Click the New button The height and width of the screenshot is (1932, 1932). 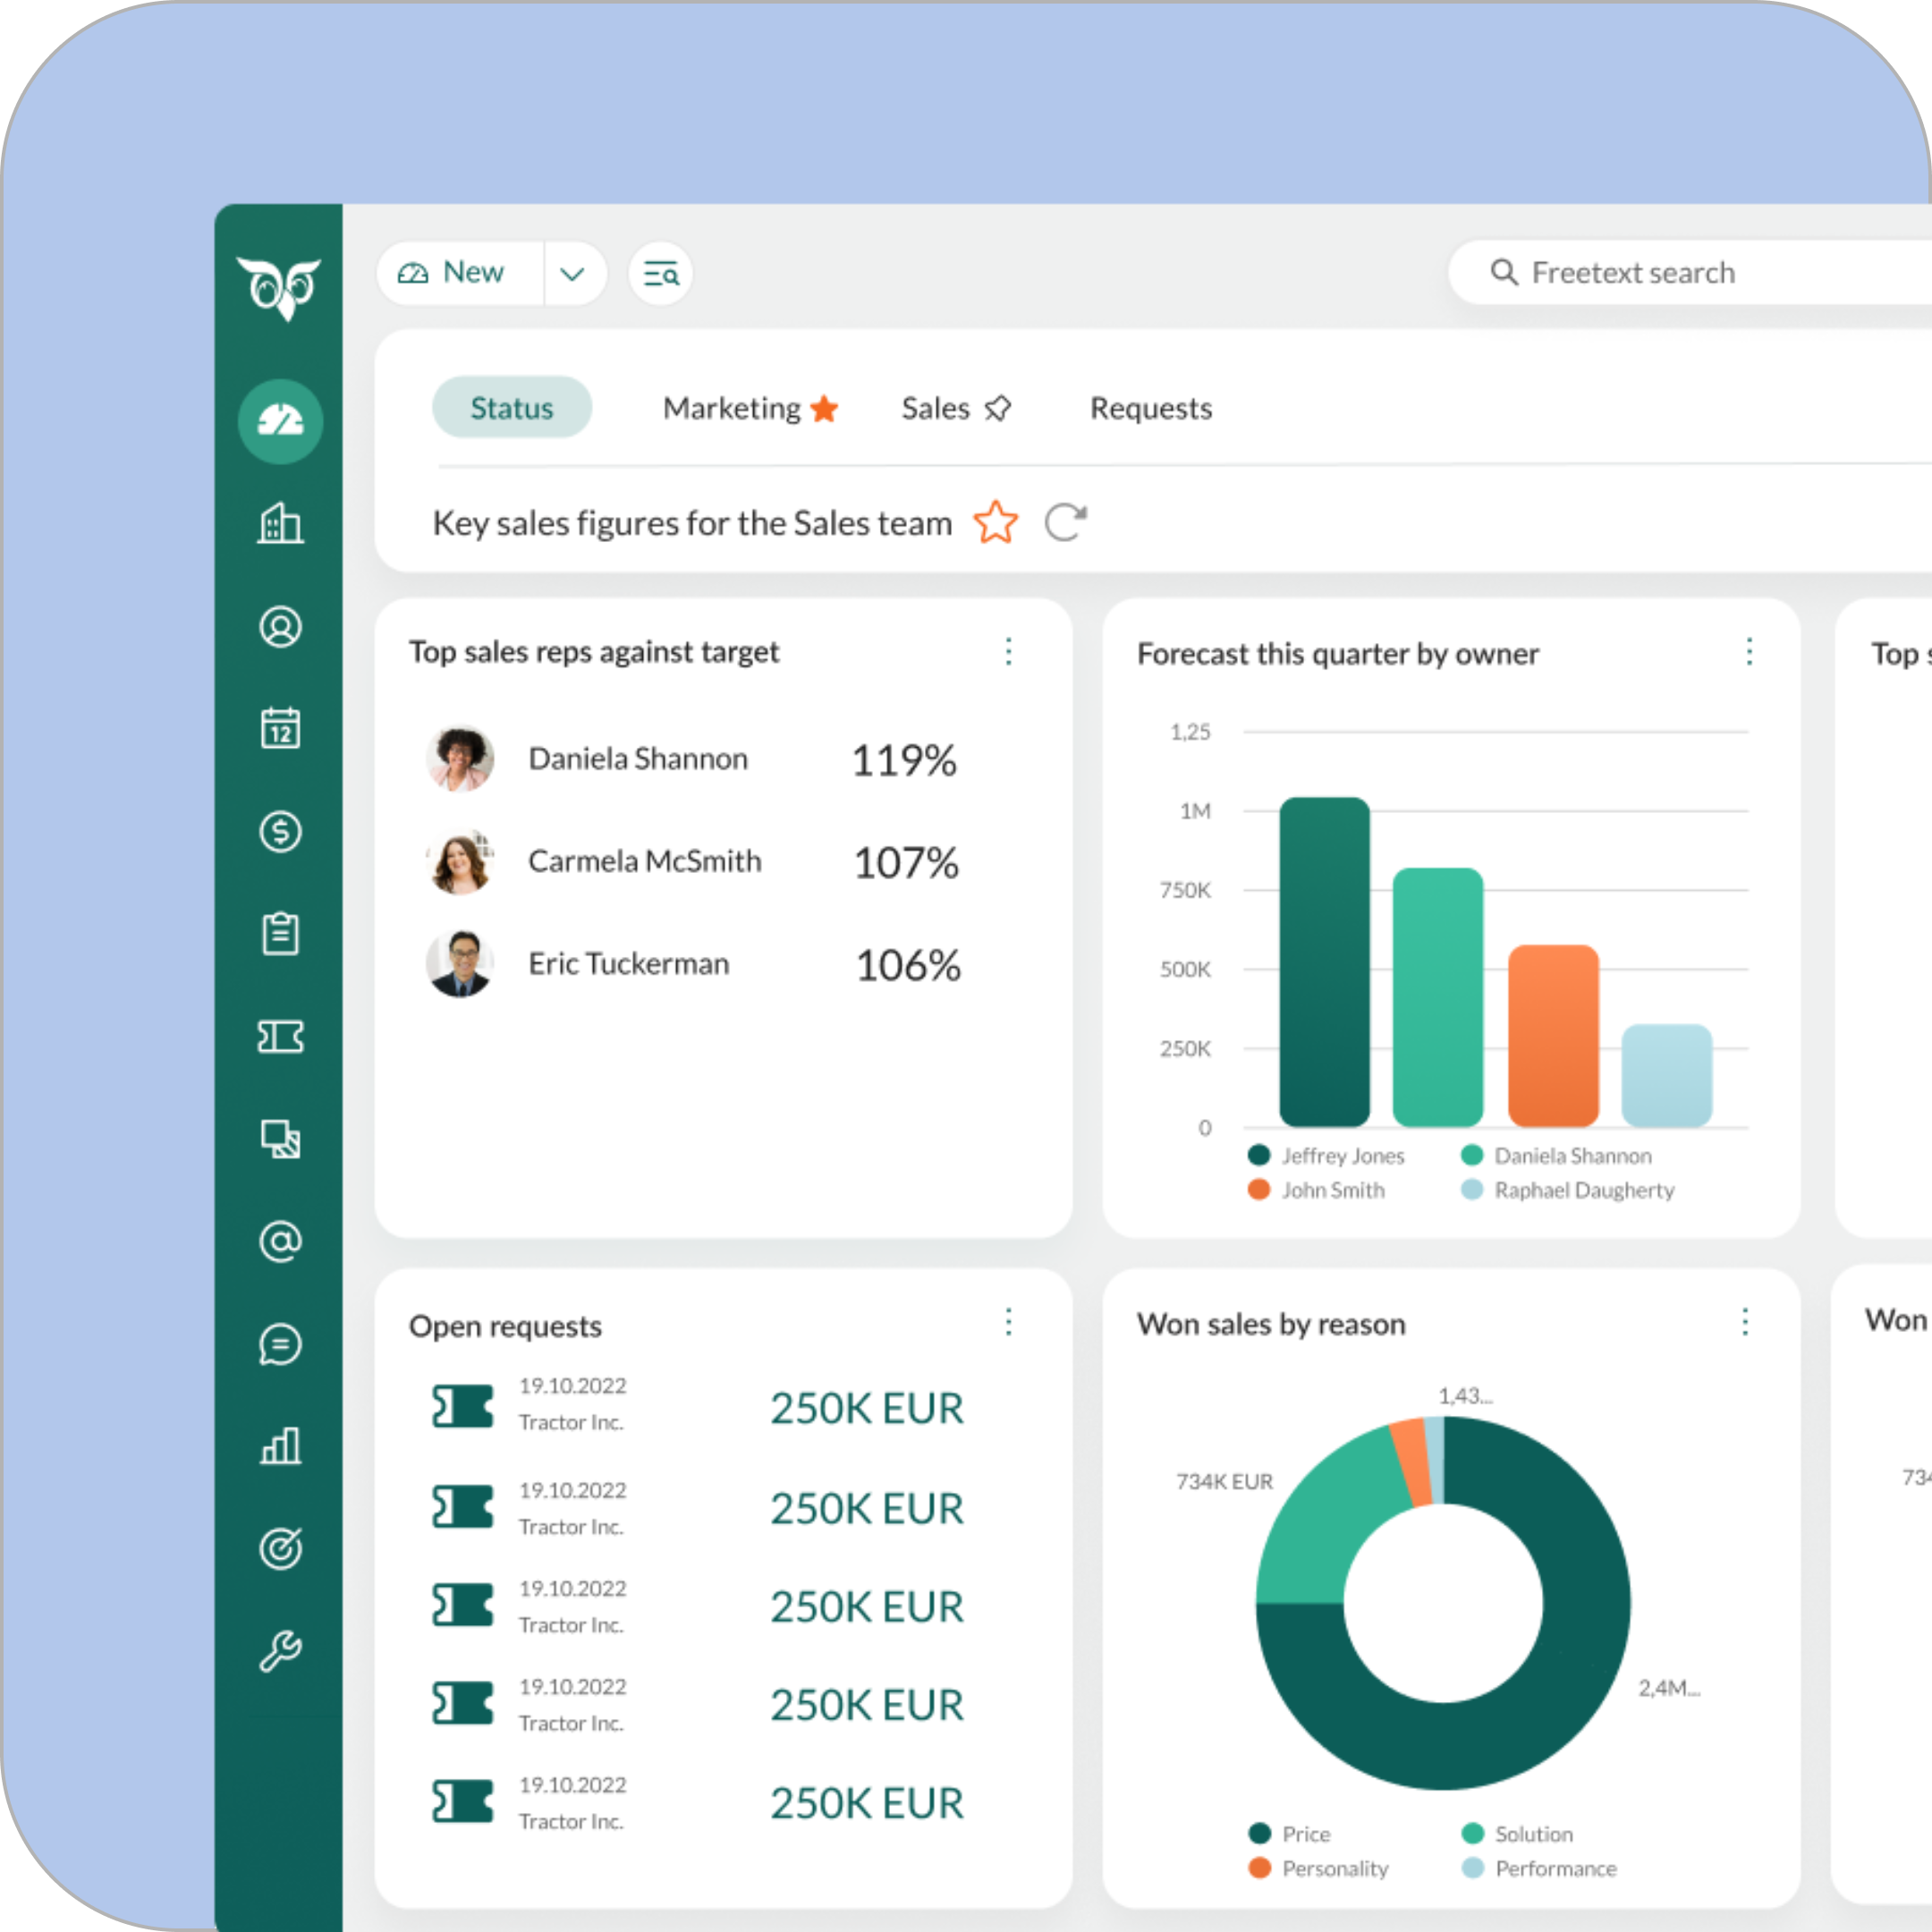461,273
